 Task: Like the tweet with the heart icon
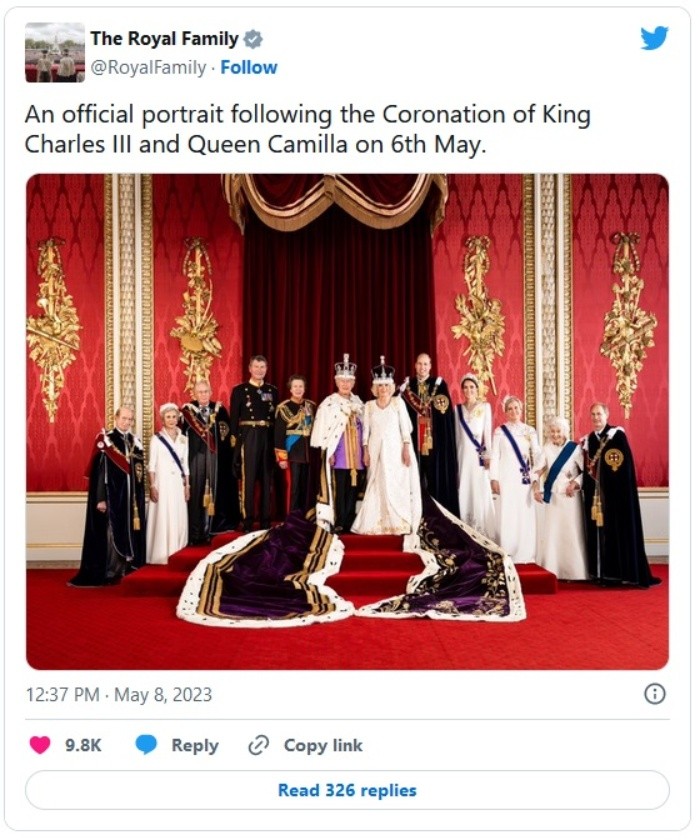40,745
